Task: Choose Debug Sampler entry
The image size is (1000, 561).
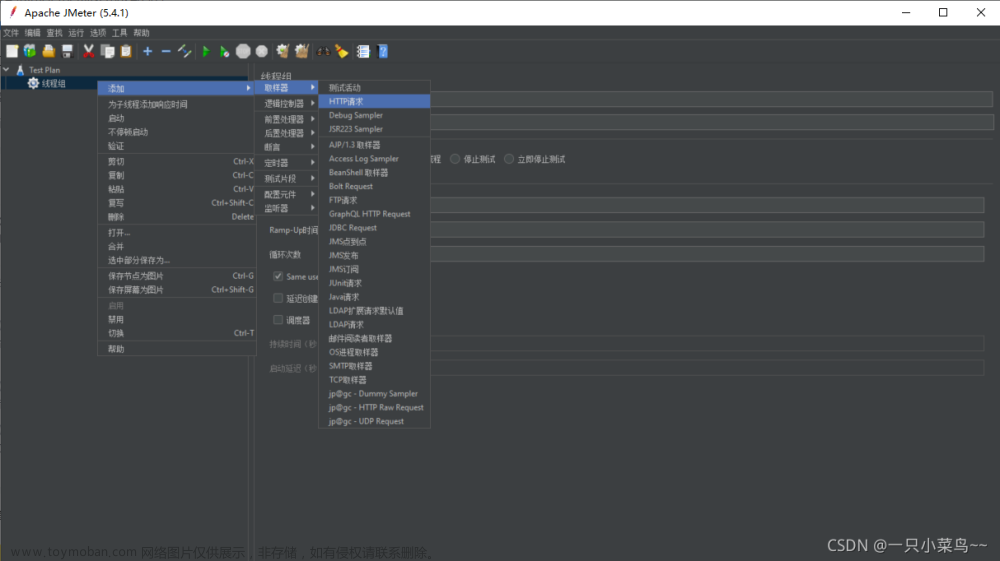Action: tap(374, 115)
